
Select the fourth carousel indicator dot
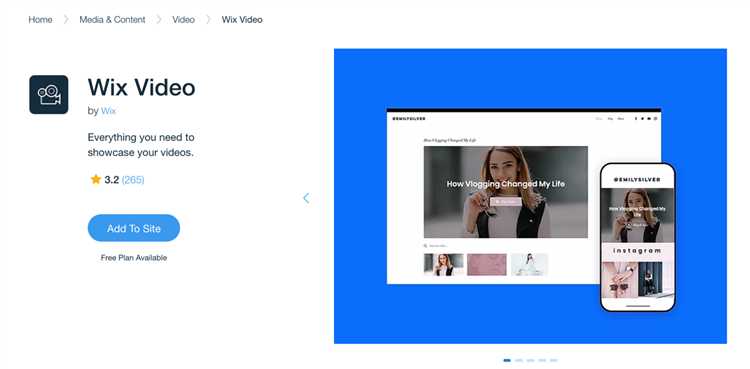(542, 360)
